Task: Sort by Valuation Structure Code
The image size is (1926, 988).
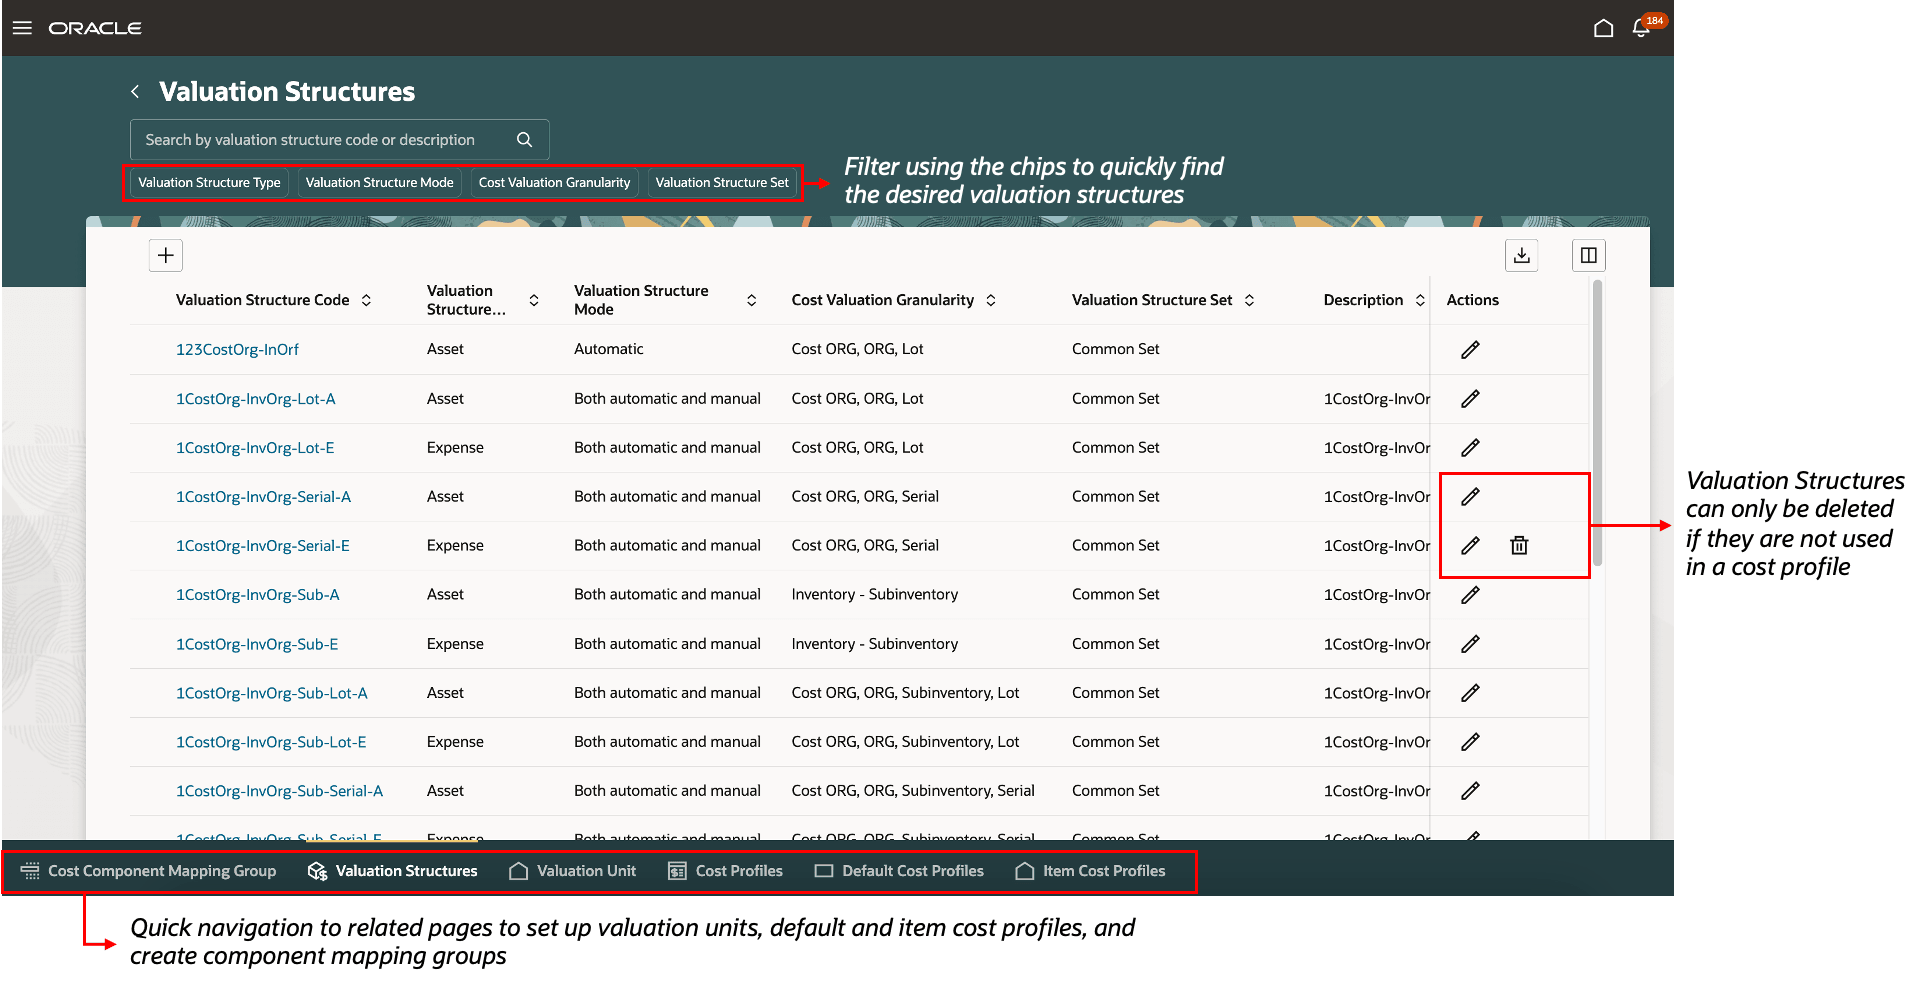Action: coord(366,300)
